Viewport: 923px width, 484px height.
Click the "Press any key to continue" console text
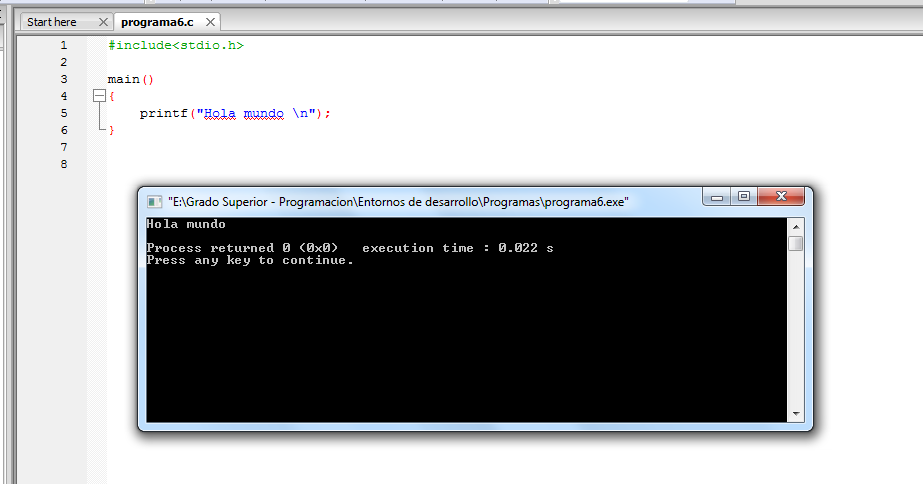pos(250,260)
